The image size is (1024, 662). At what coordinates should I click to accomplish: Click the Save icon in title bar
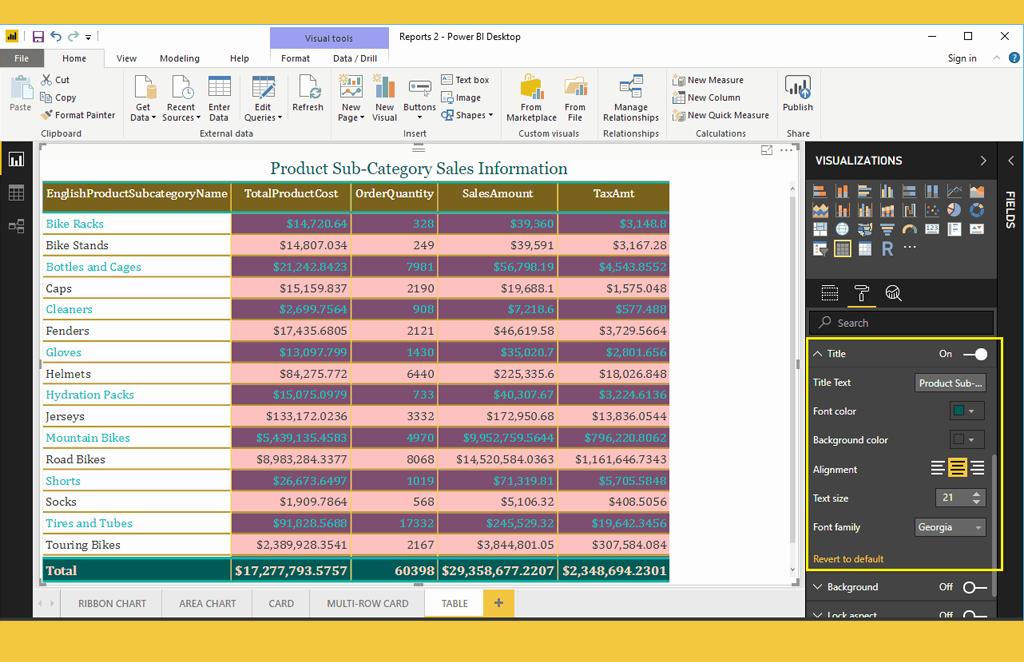click(x=38, y=37)
